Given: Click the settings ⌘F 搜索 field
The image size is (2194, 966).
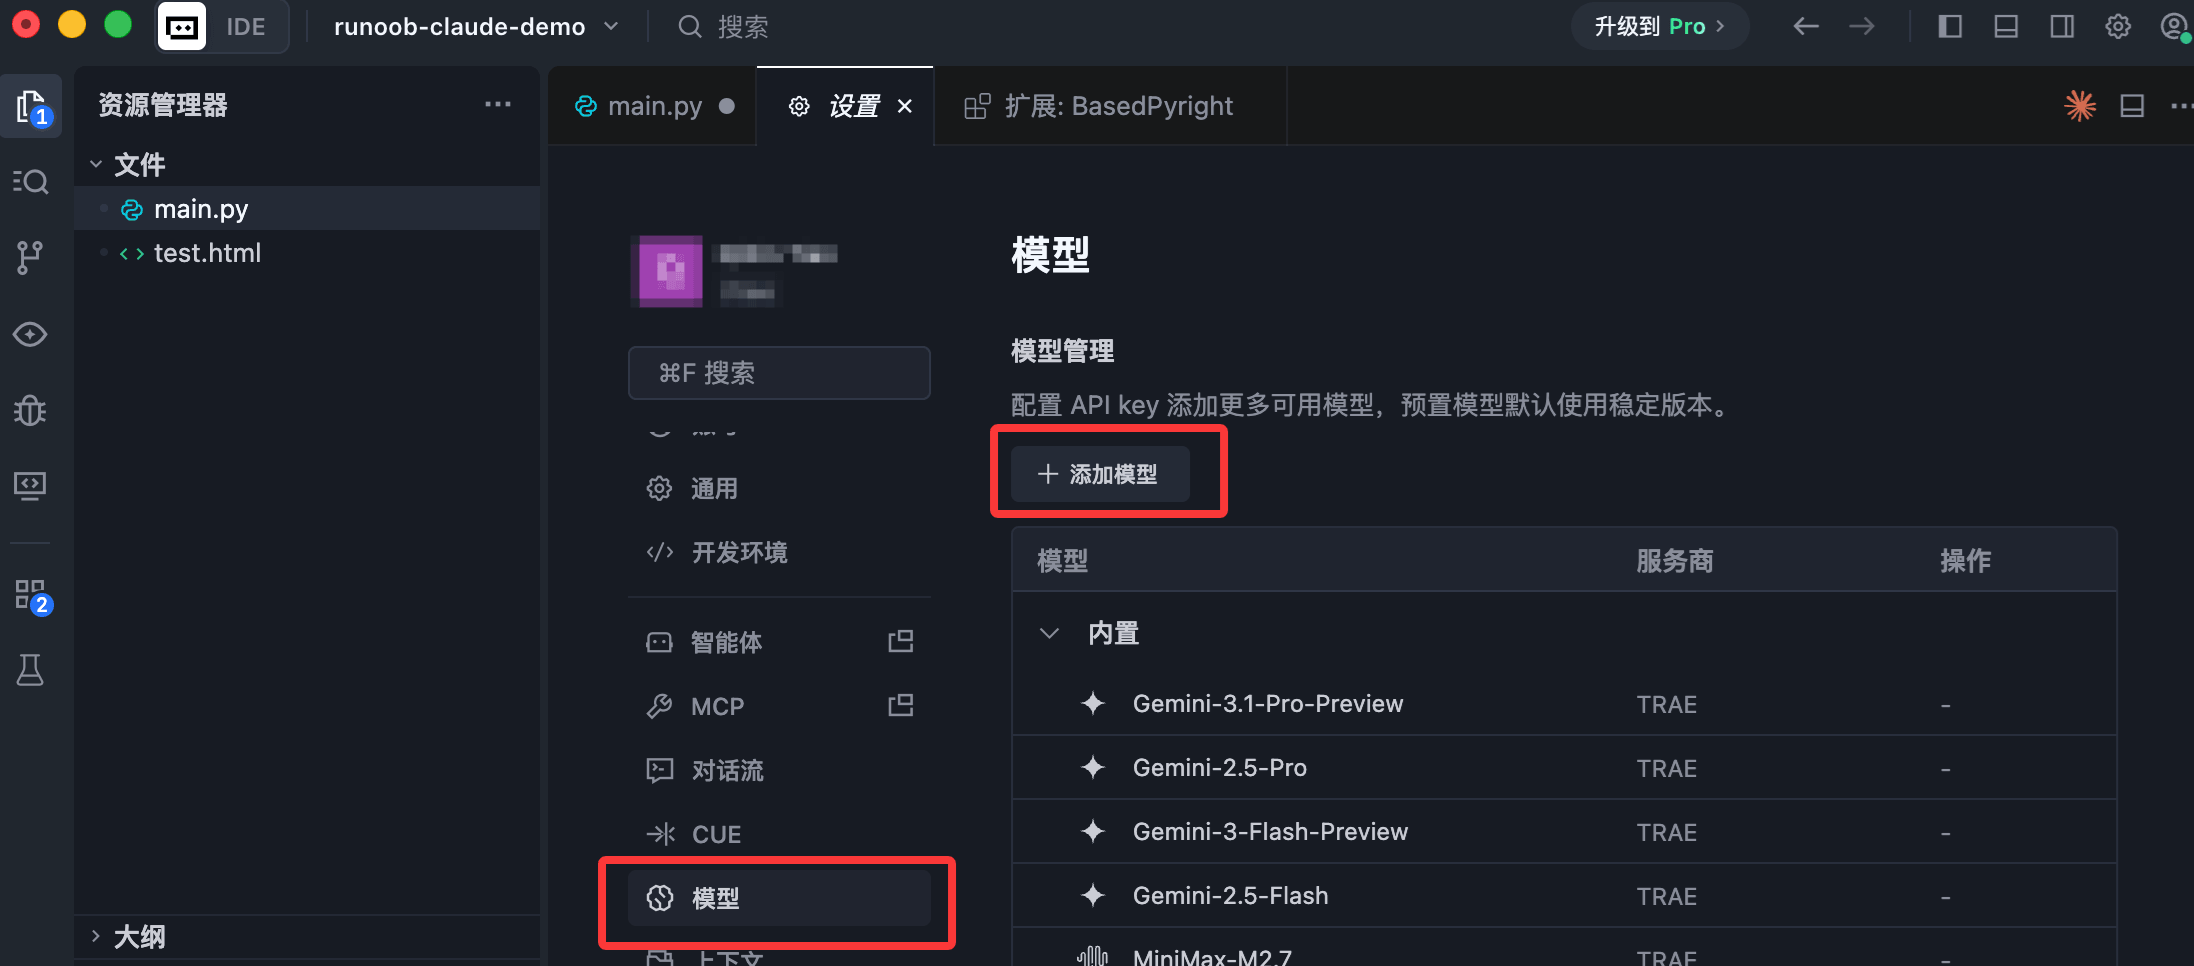Looking at the screenshot, I should click(779, 373).
